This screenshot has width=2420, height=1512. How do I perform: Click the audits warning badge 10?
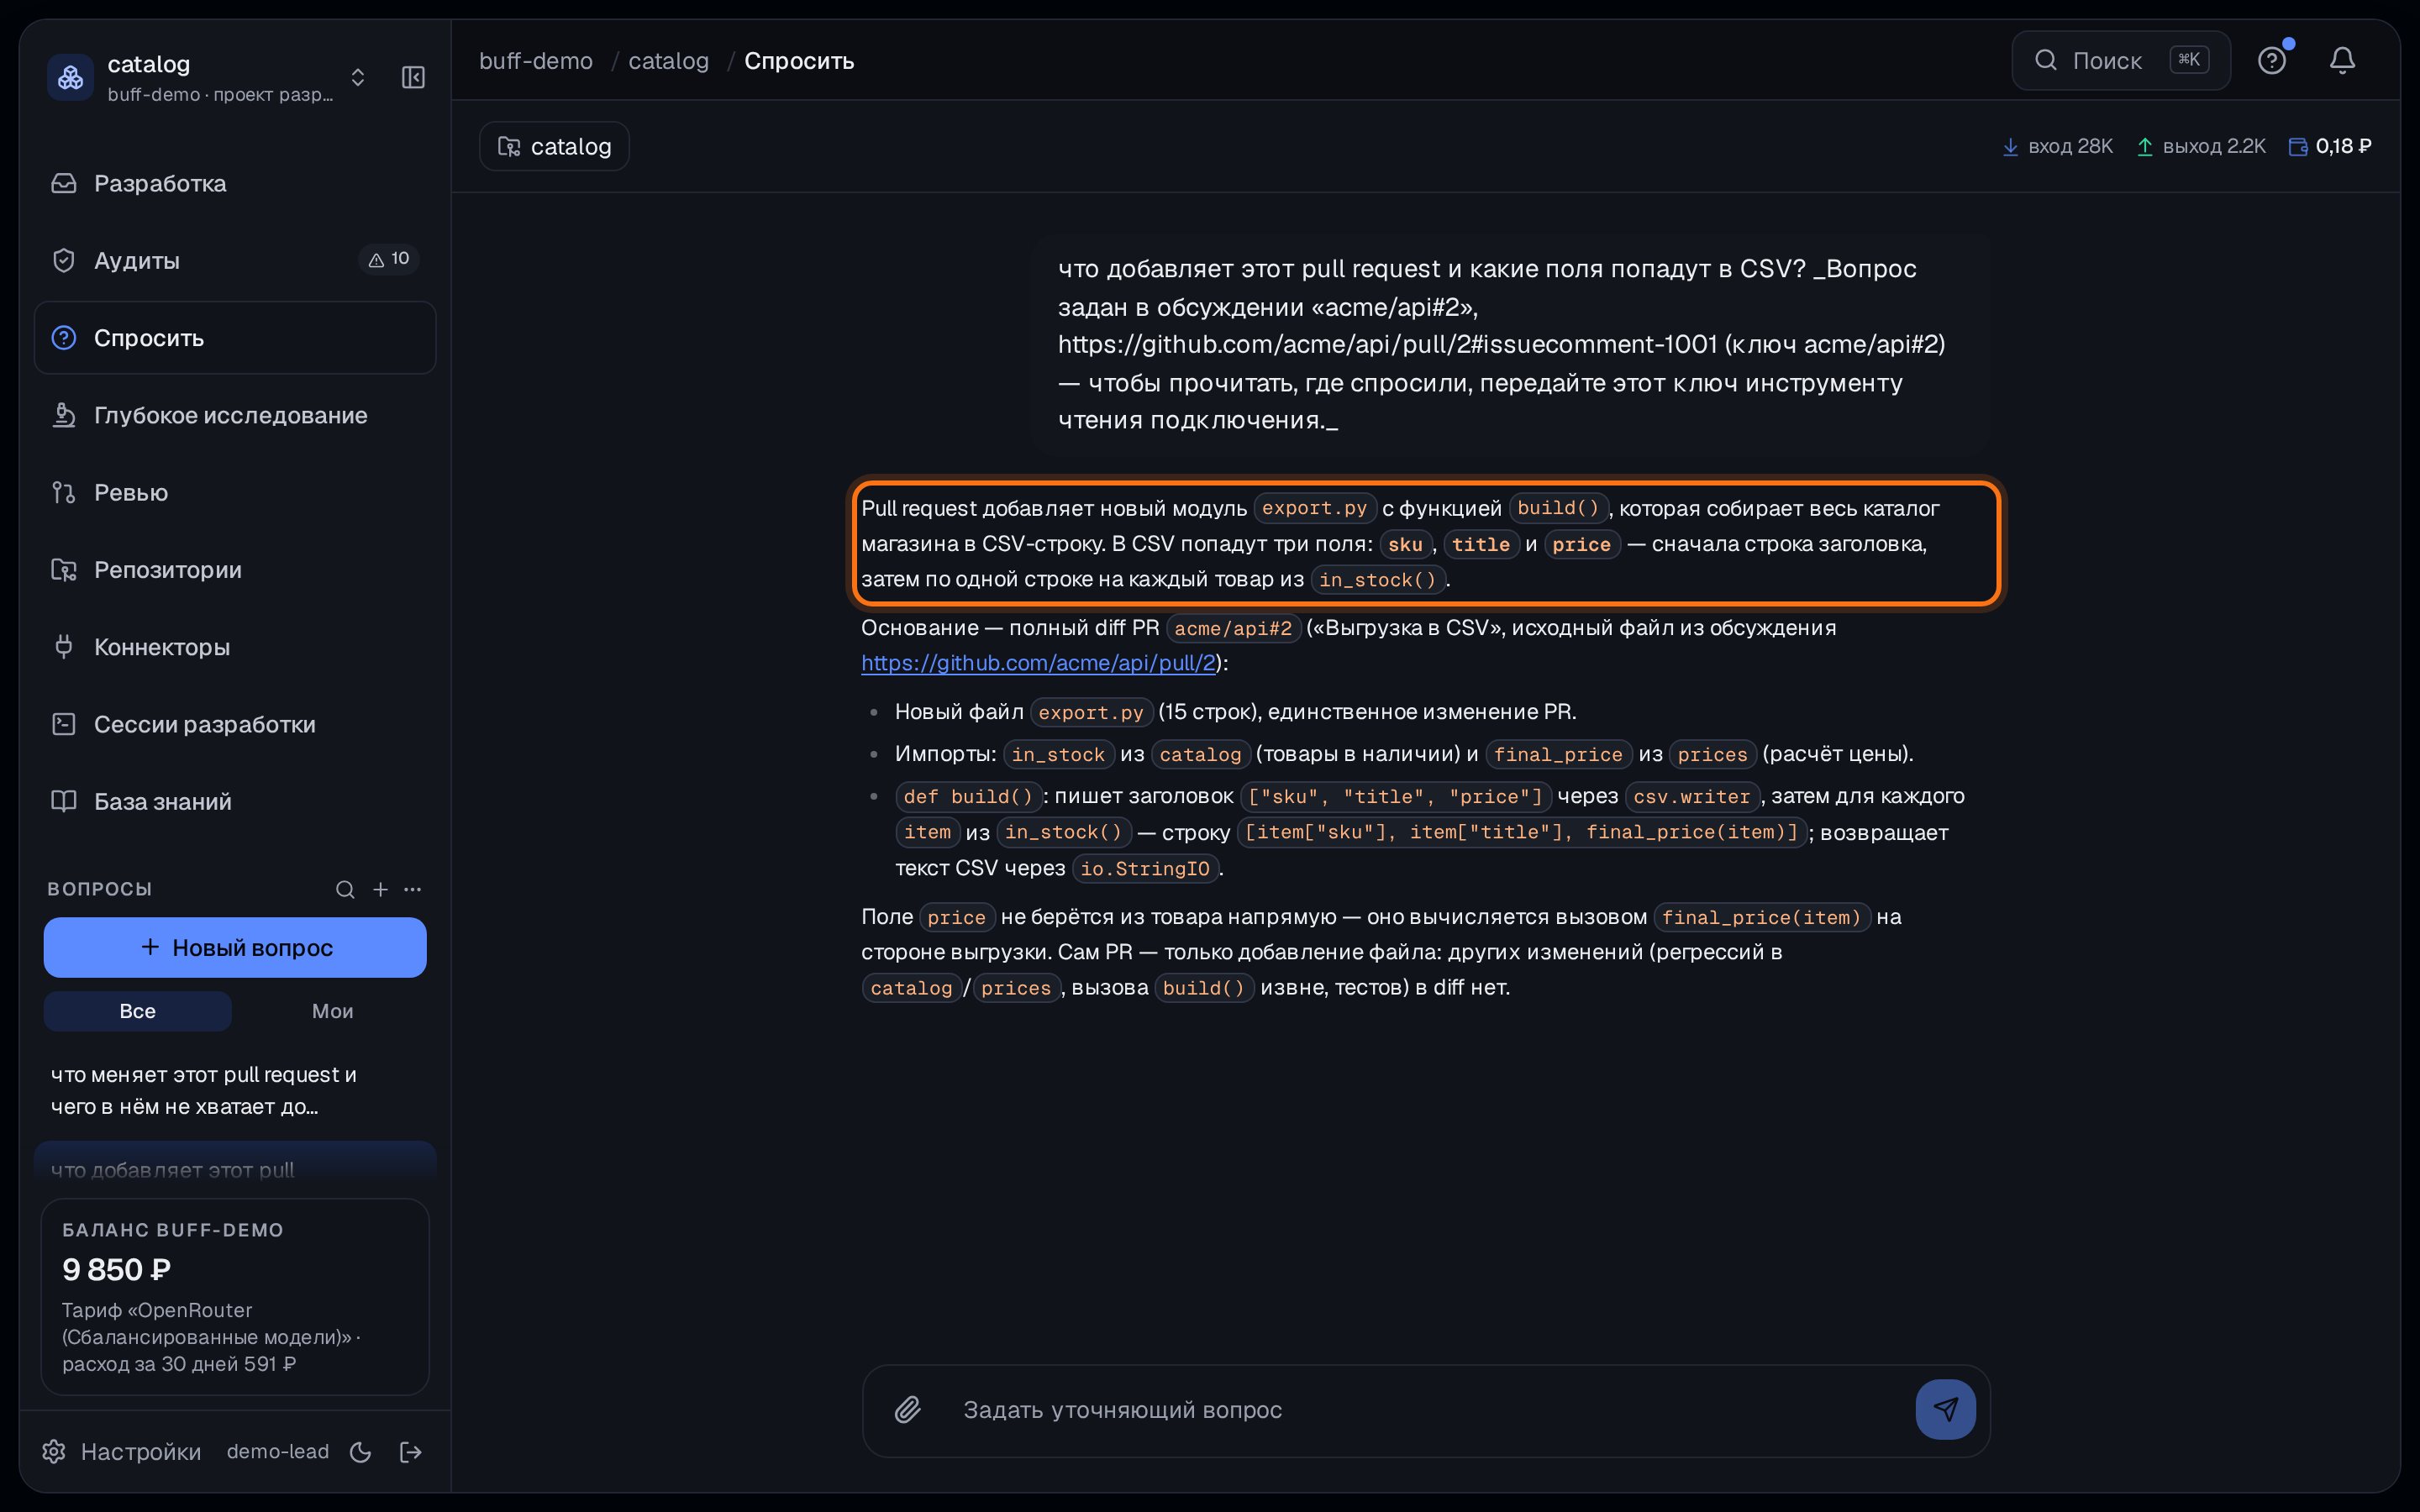(389, 259)
